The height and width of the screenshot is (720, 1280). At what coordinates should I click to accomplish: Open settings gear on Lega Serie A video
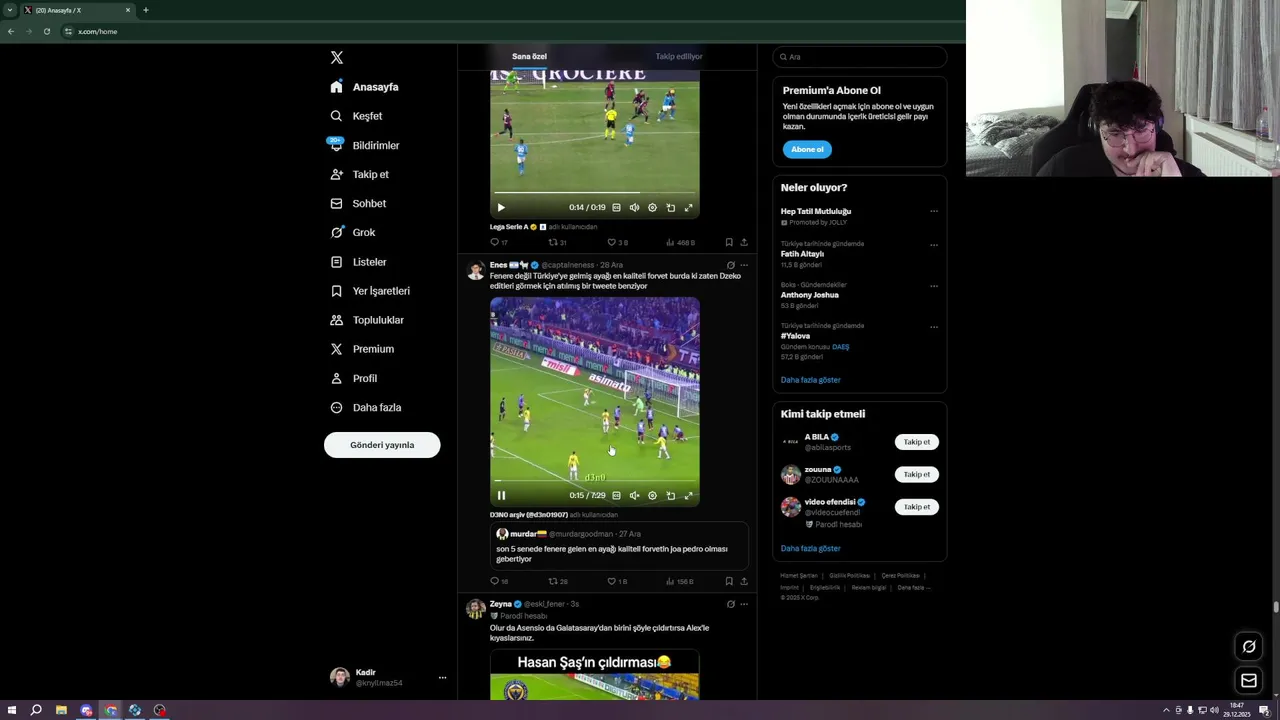pyautogui.click(x=652, y=208)
